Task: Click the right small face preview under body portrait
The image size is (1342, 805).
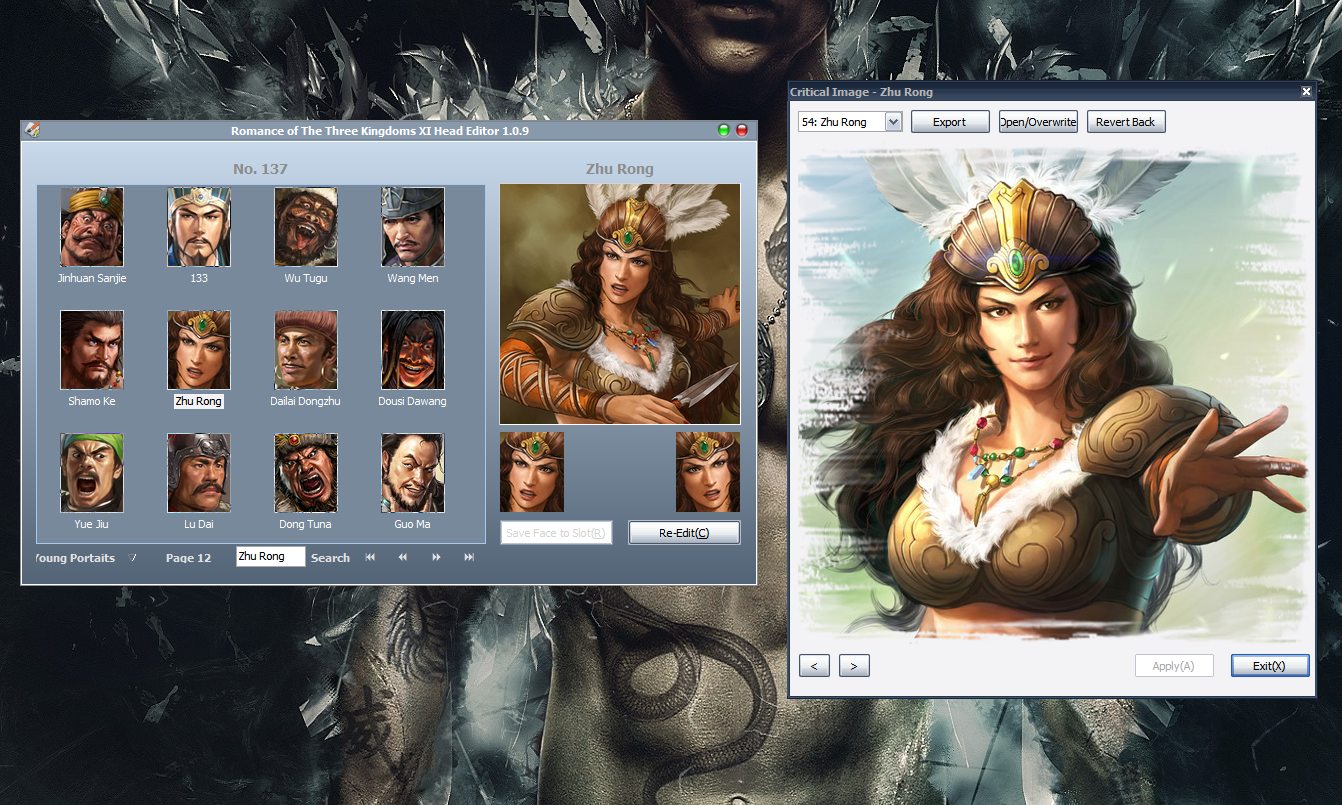Action: tap(708, 472)
